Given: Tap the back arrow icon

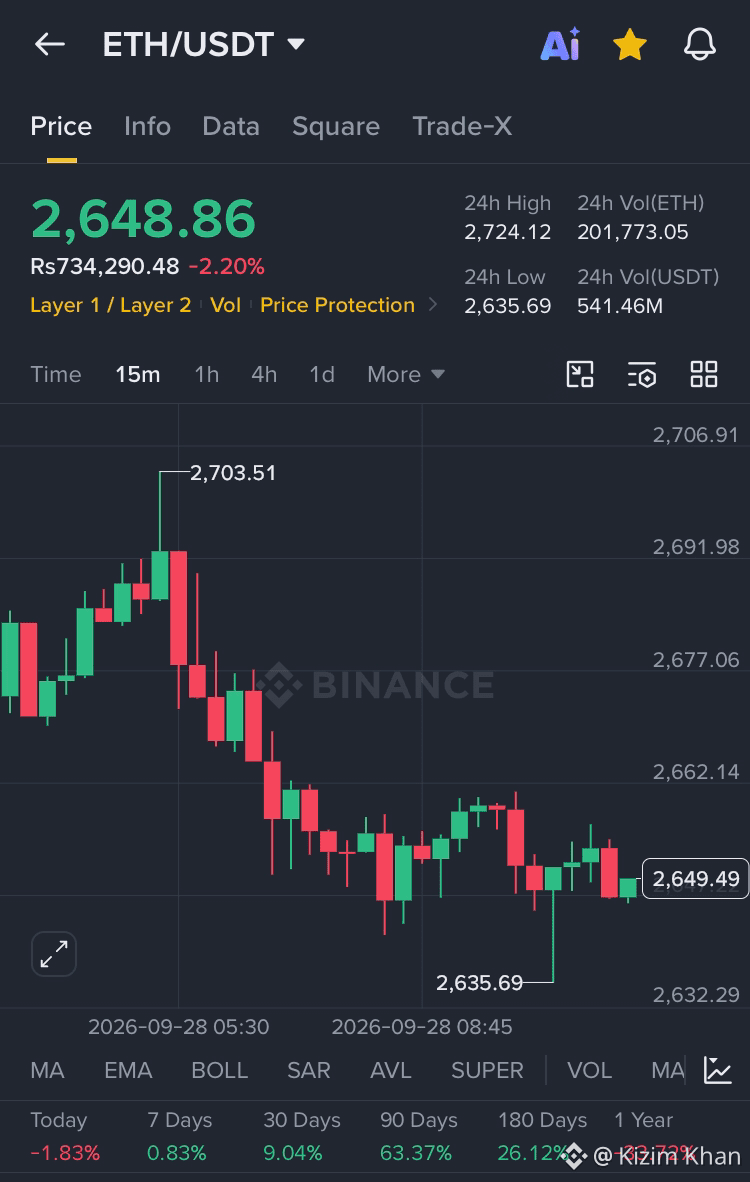Looking at the screenshot, I should 50,44.
